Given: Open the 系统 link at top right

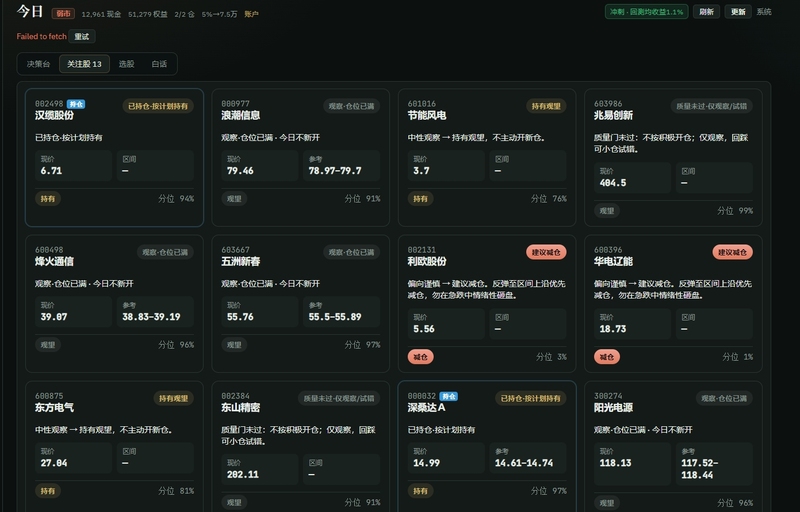Looking at the screenshot, I should (x=764, y=12).
